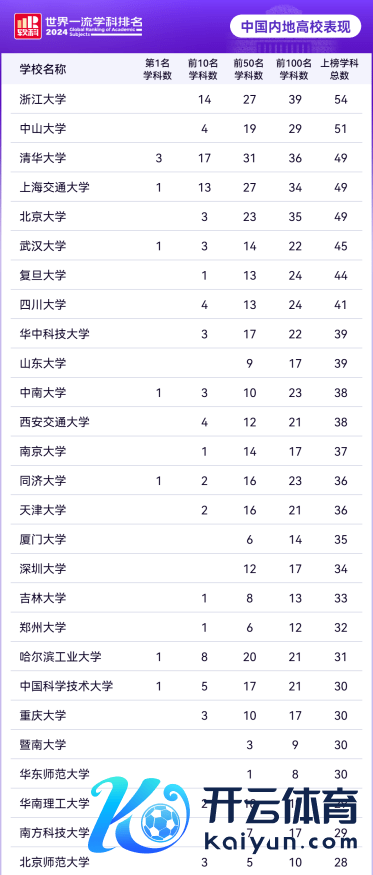Select the 中国内地高校表现 pill button
The image size is (373, 875).
click(295, 26)
